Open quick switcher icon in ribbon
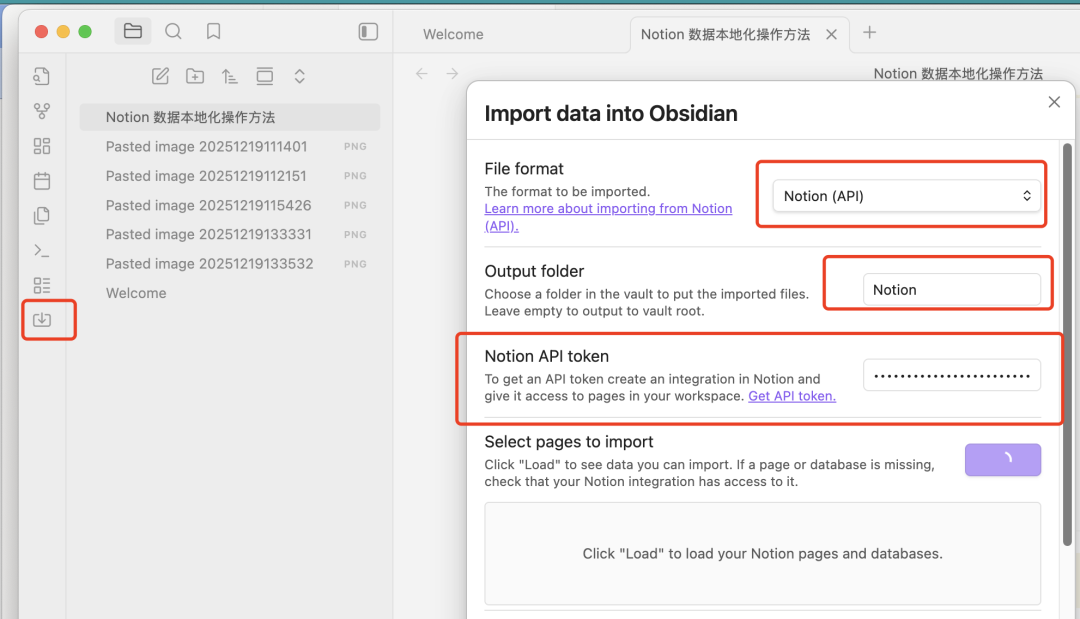Viewport: 1080px width, 619px height. point(42,76)
